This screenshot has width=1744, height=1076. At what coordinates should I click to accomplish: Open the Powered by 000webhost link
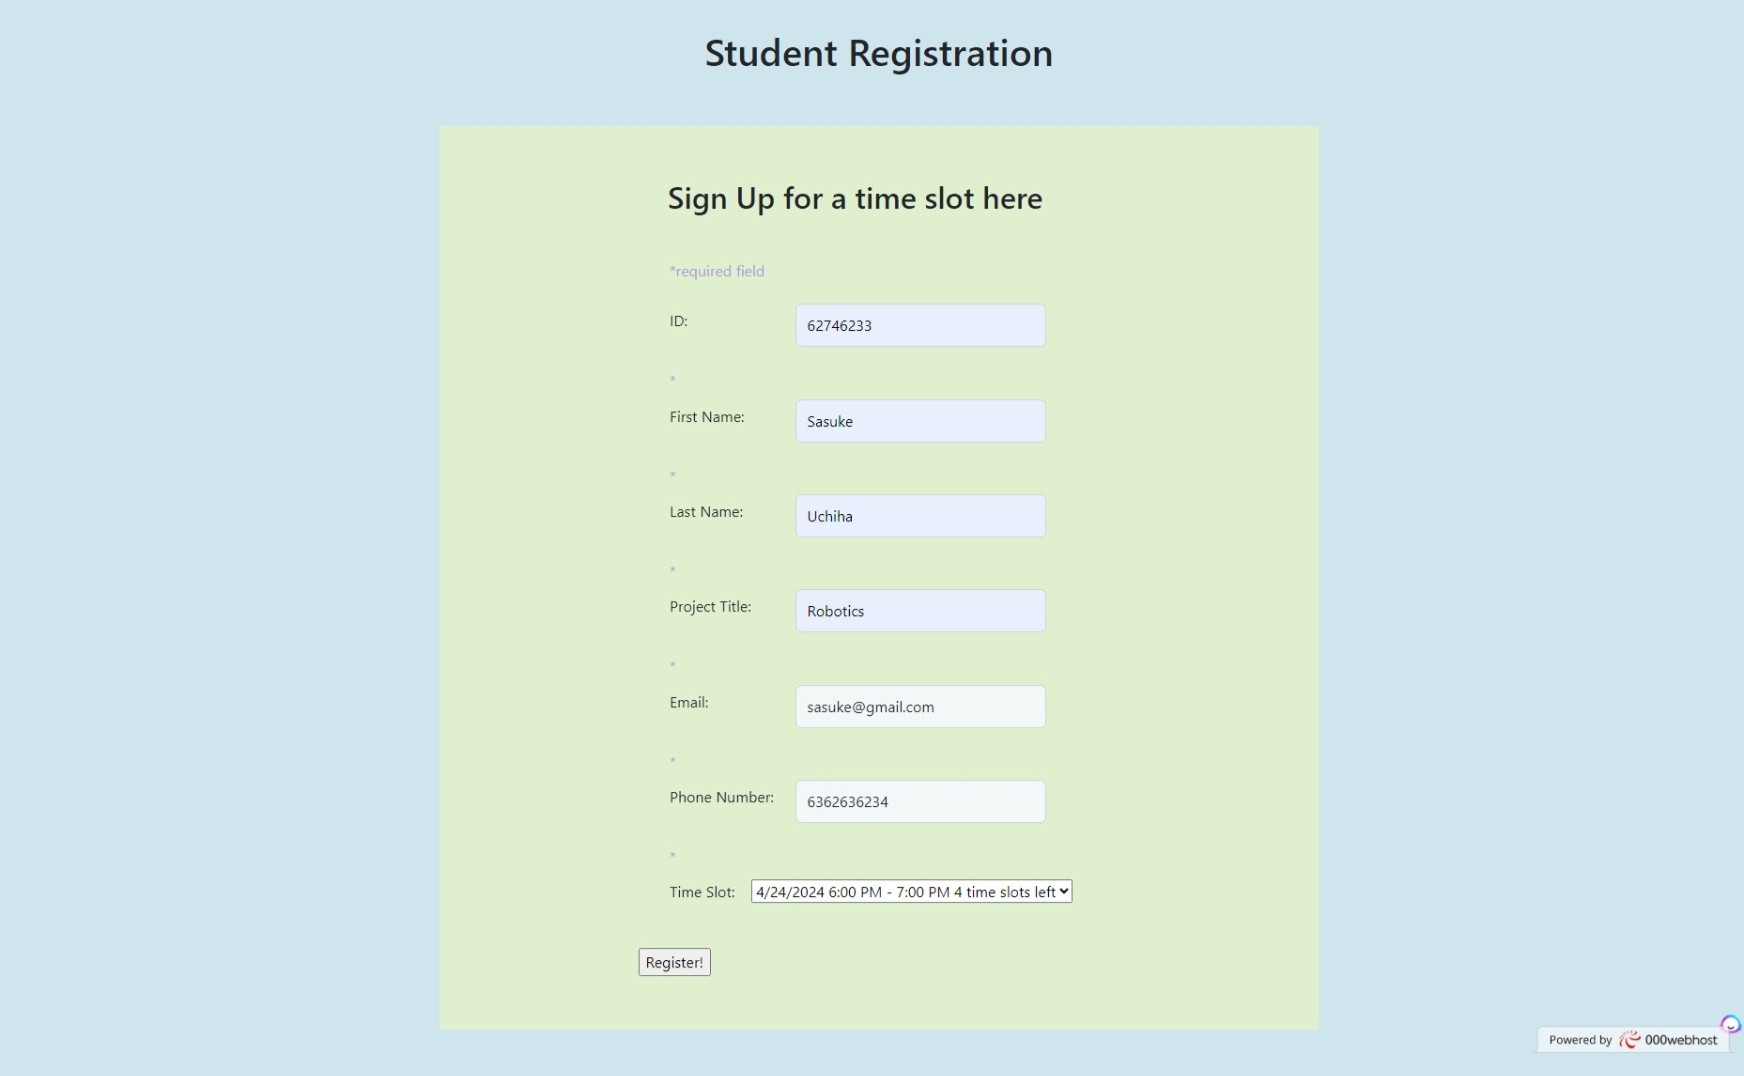click(x=1633, y=1040)
